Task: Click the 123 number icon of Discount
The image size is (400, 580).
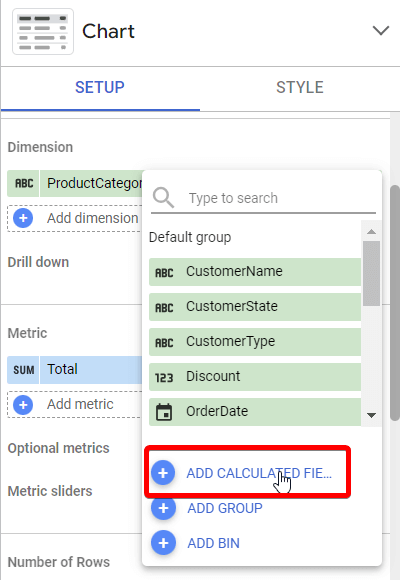Action: pyautogui.click(x=164, y=378)
